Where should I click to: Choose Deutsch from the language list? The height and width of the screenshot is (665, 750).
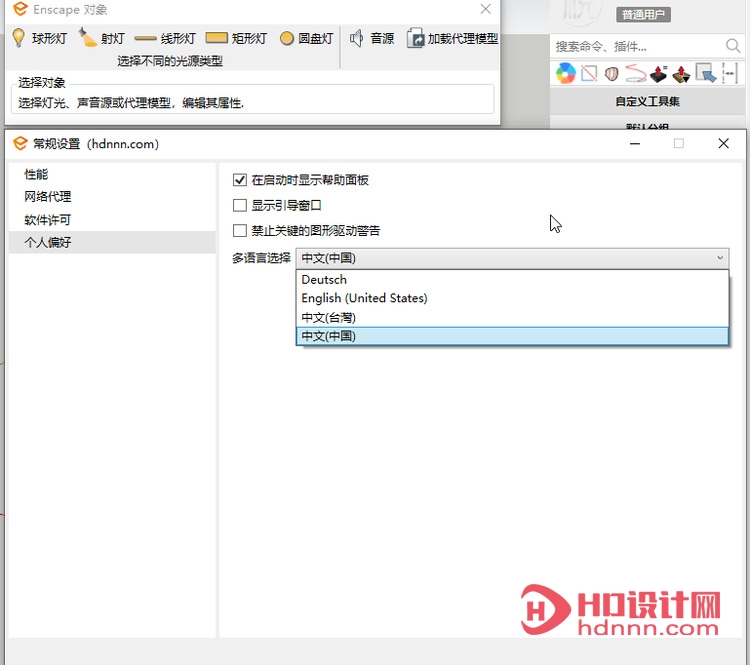512,279
